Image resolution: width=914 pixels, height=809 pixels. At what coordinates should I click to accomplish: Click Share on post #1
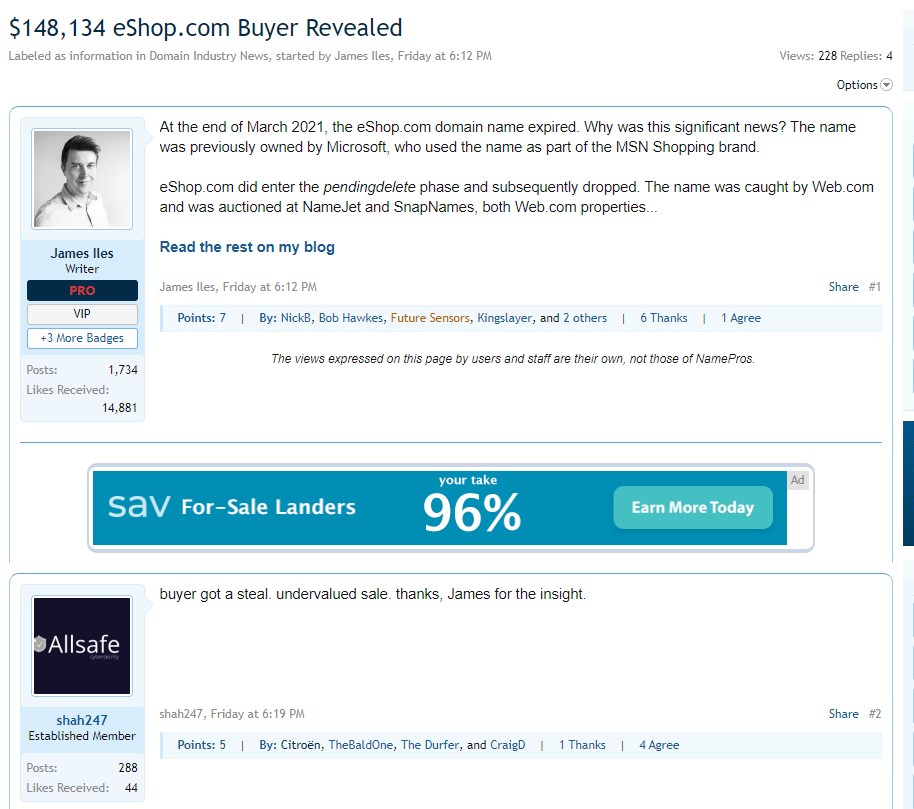coord(843,287)
